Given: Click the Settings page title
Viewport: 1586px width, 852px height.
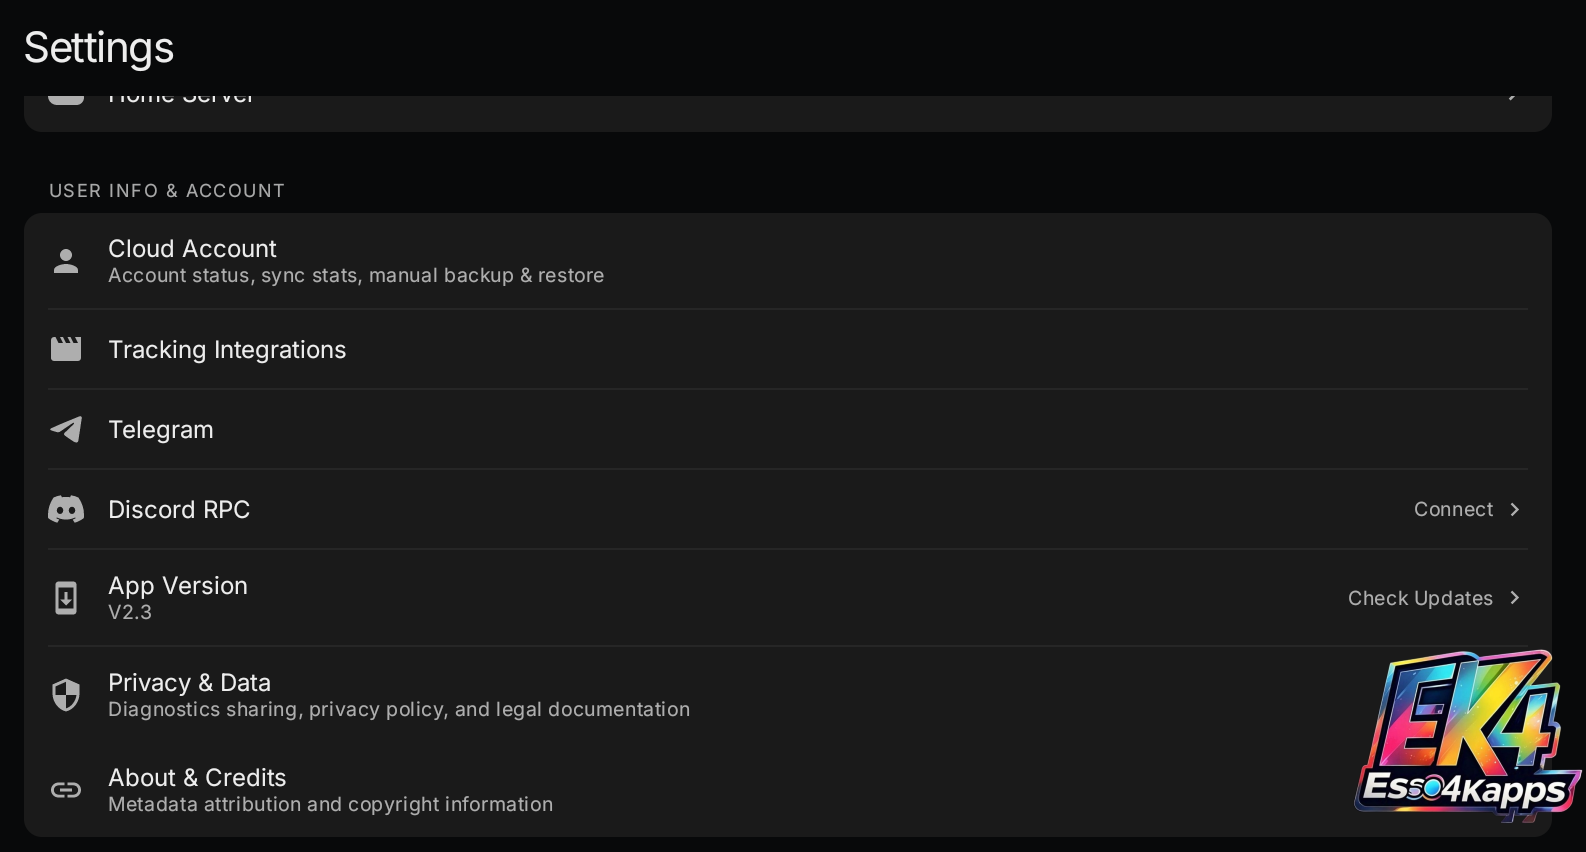Looking at the screenshot, I should 99,48.
